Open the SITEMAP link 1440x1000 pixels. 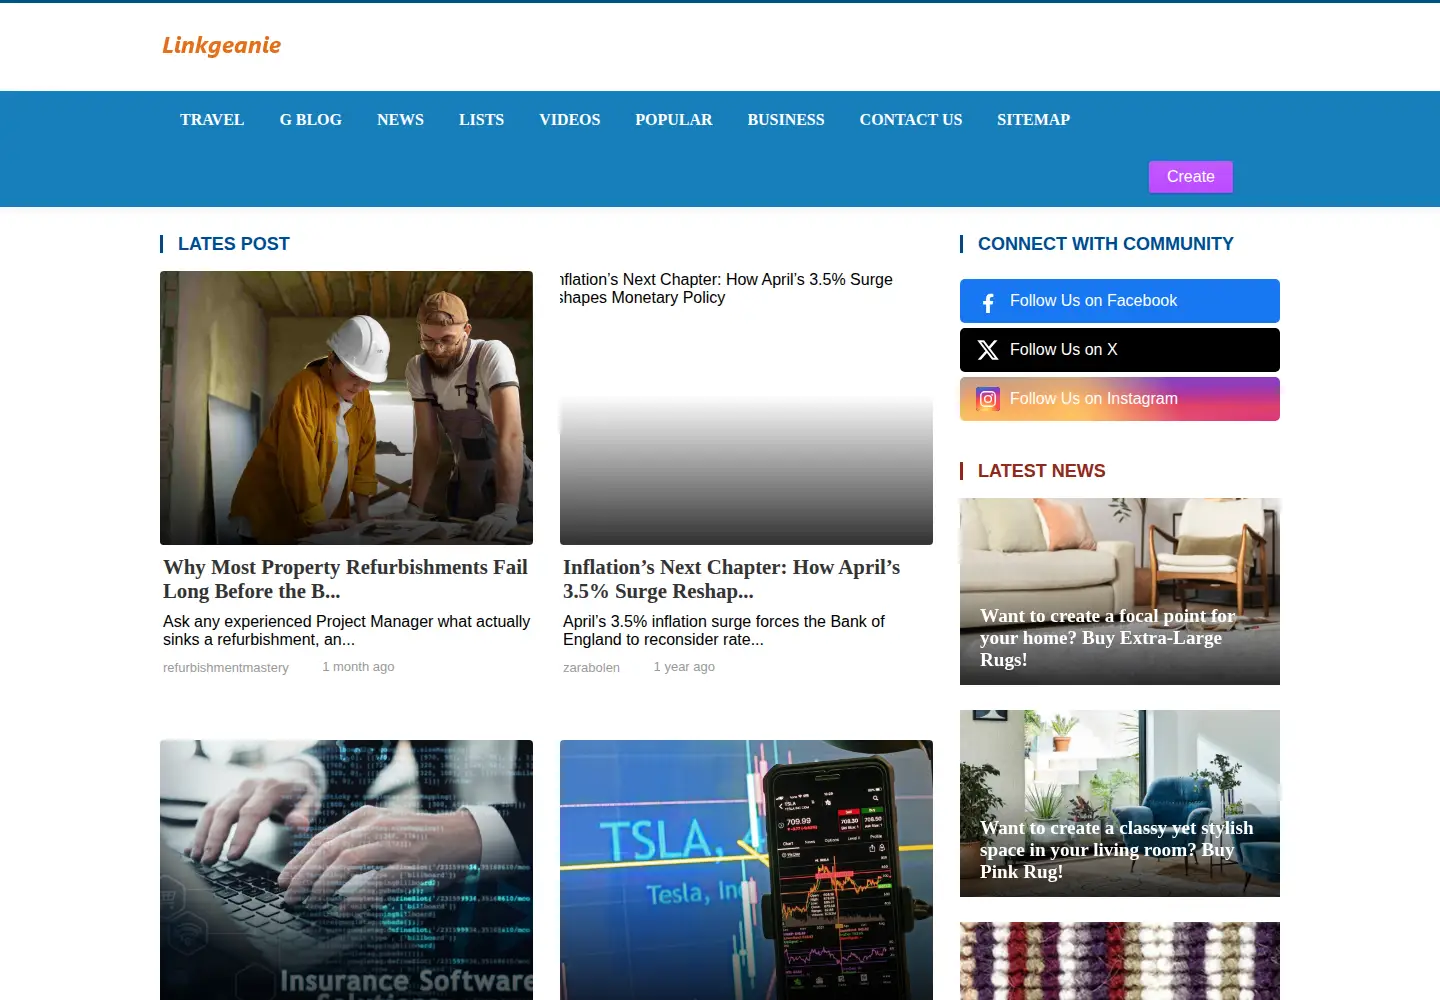(1033, 119)
